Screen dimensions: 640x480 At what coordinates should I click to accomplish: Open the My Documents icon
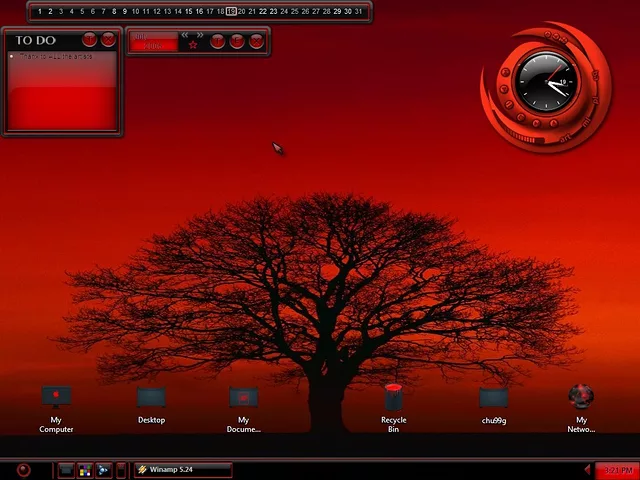(x=243, y=399)
